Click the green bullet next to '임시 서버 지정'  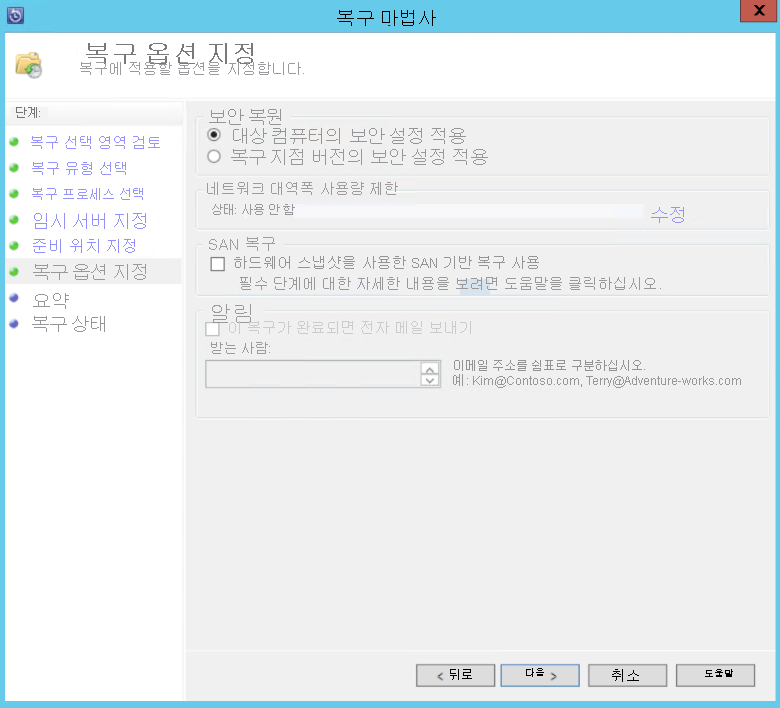[14, 219]
